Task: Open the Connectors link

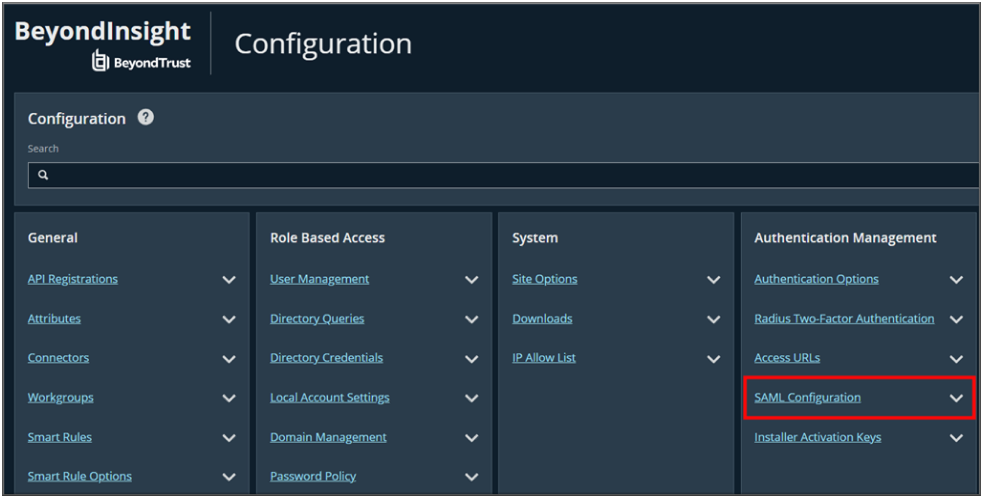Action: 58,358
